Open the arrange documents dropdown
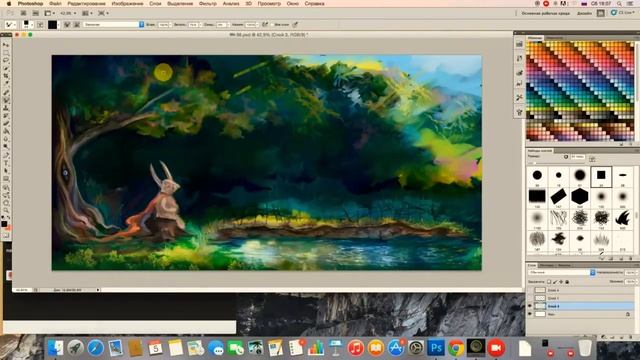Screen dimensions: 640x360 click(x=87, y=13)
